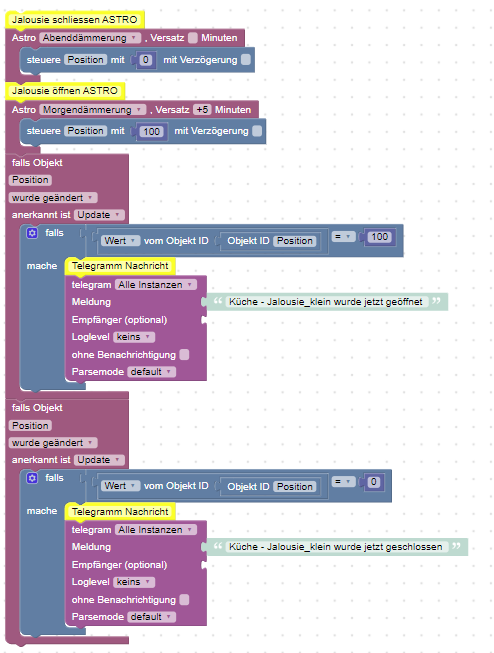Enable 'ohne Benachrichtigung' in geschlossen Telegram block
The image size is (494, 653).
pos(184,599)
